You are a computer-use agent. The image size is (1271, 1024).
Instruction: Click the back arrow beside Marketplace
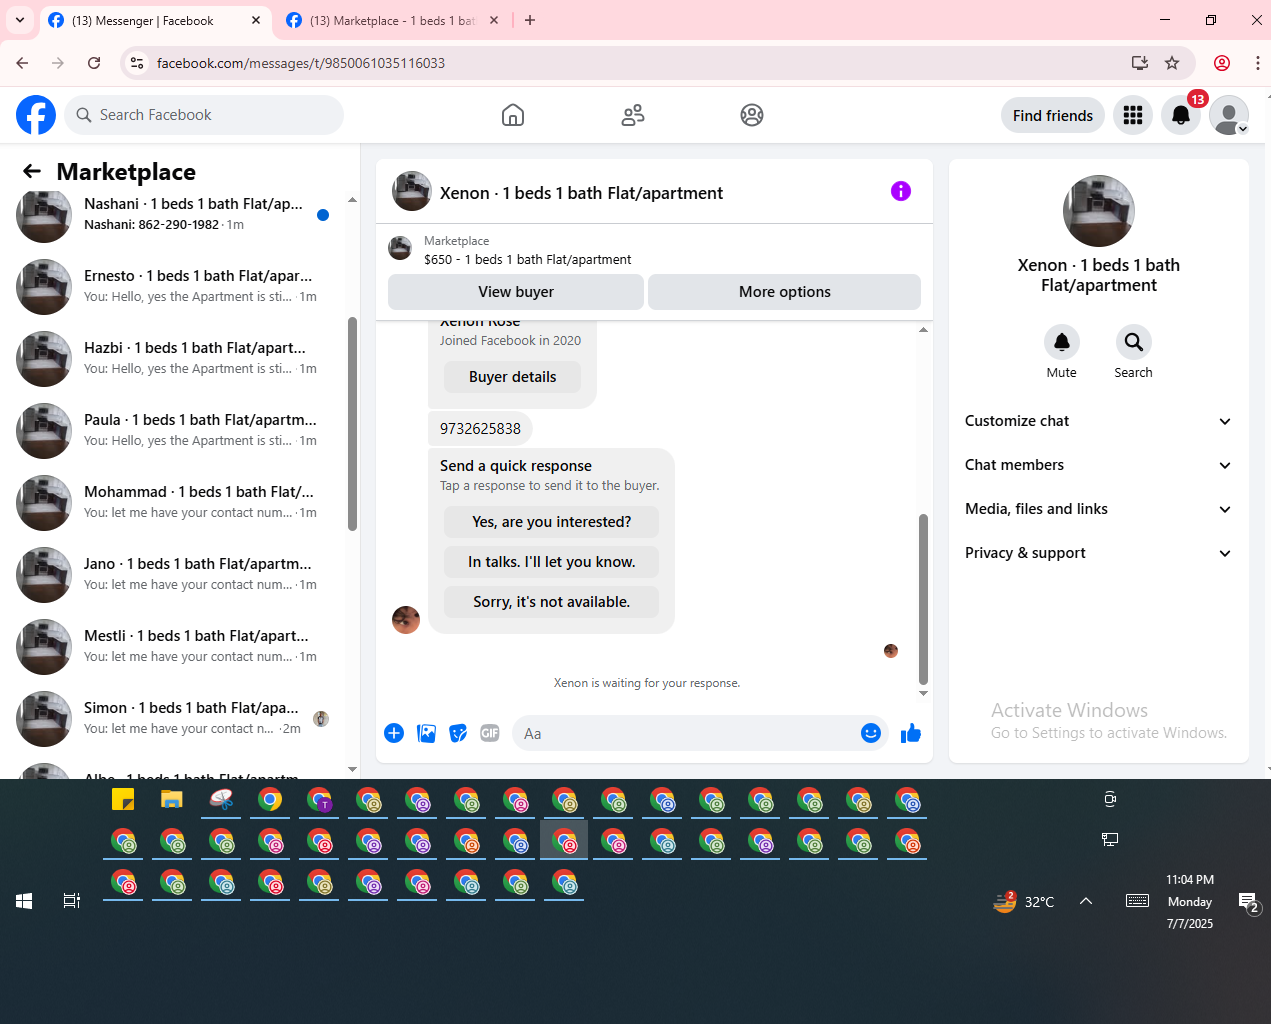click(x=32, y=171)
